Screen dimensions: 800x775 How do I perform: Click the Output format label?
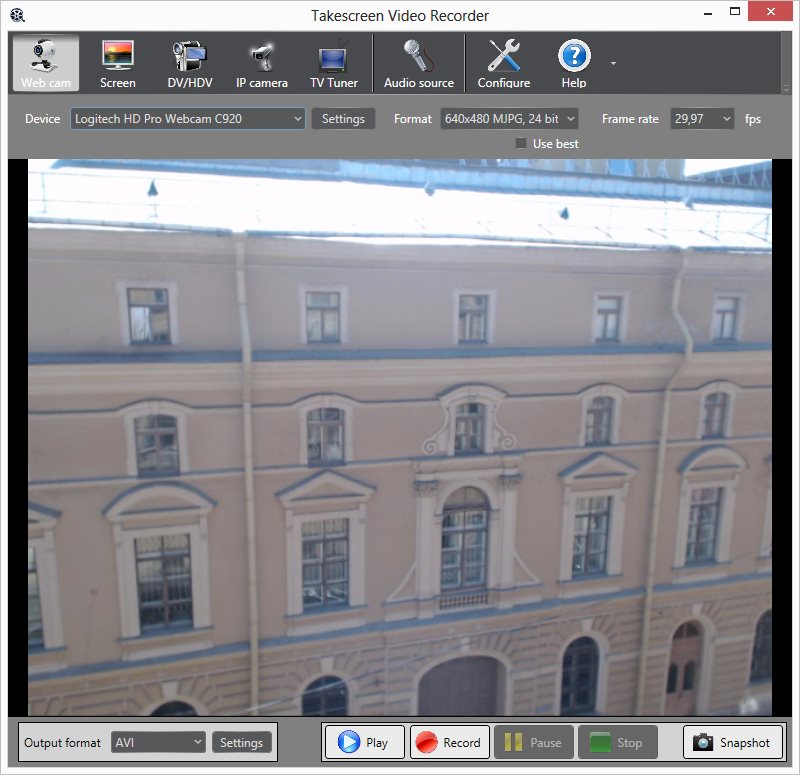coord(62,742)
